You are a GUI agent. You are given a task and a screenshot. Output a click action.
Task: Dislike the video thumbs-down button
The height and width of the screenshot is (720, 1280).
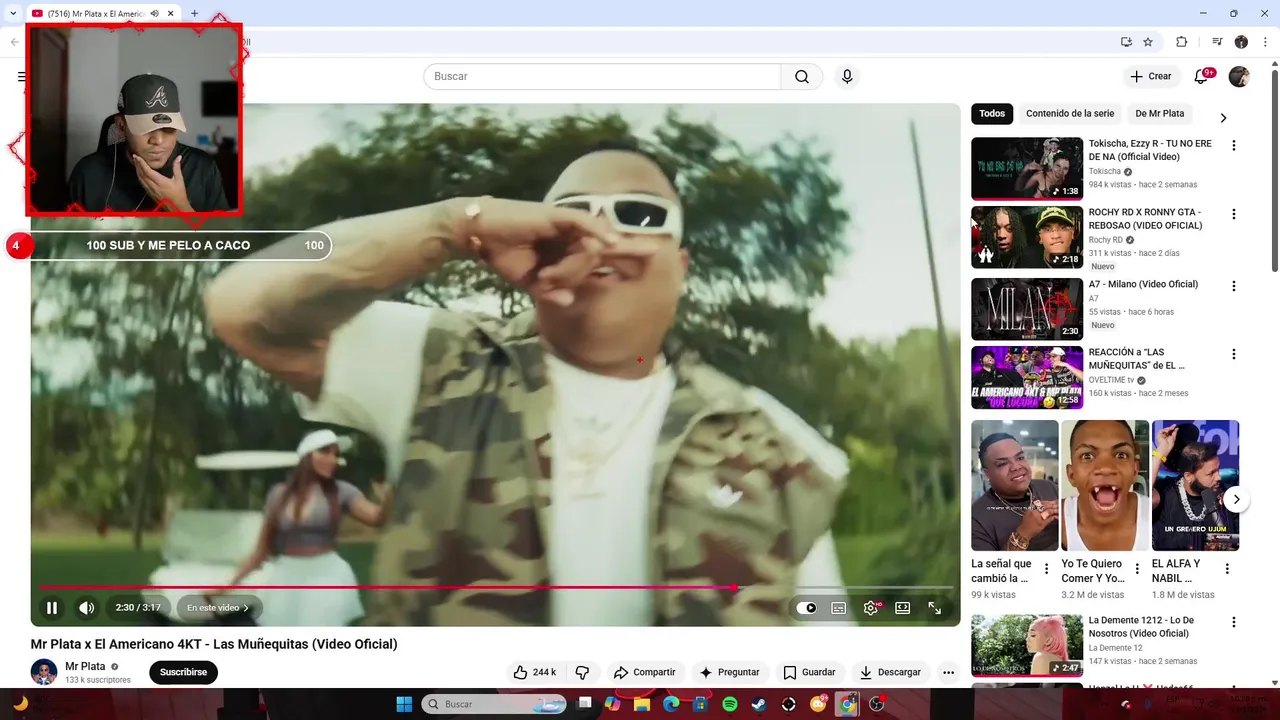[x=582, y=673]
